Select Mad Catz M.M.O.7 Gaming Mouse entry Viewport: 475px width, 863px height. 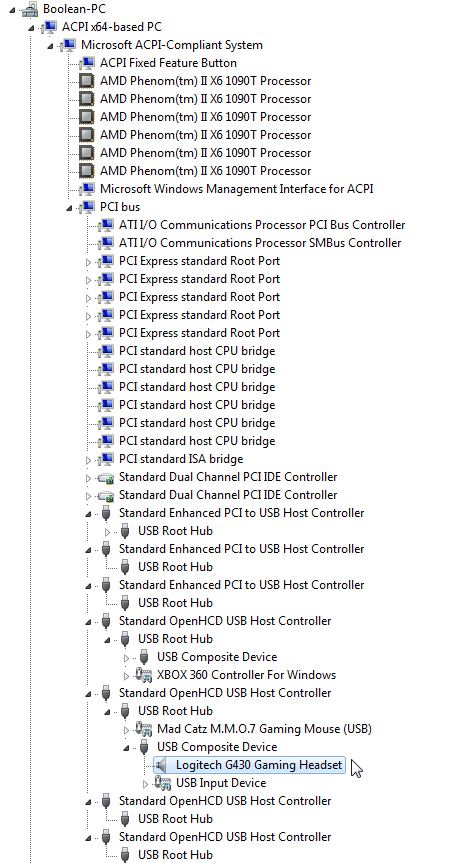tap(264, 729)
